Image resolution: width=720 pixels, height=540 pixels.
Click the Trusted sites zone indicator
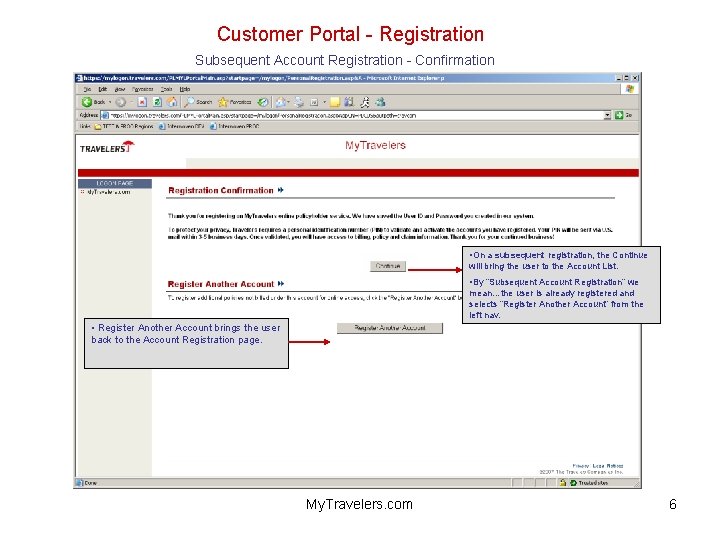pyautogui.click(x=589, y=483)
